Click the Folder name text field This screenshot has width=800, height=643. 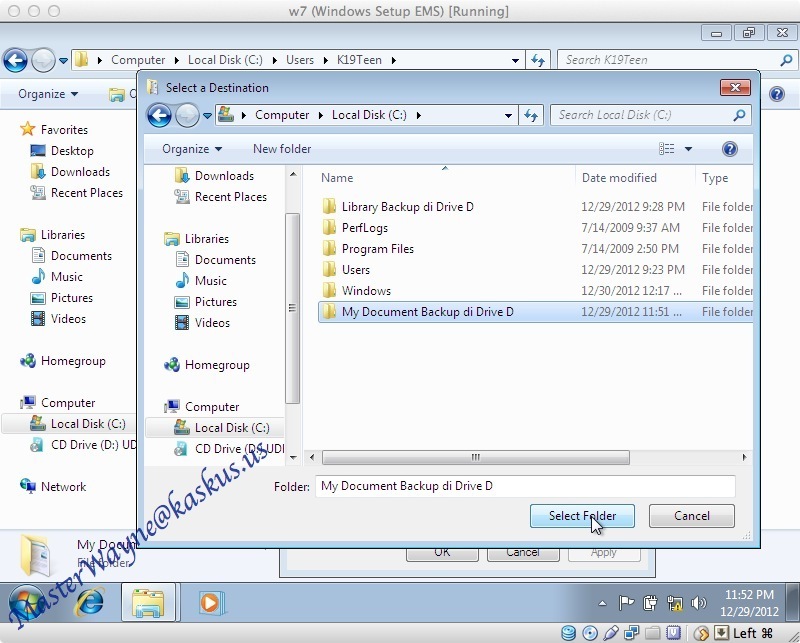point(525,486)
